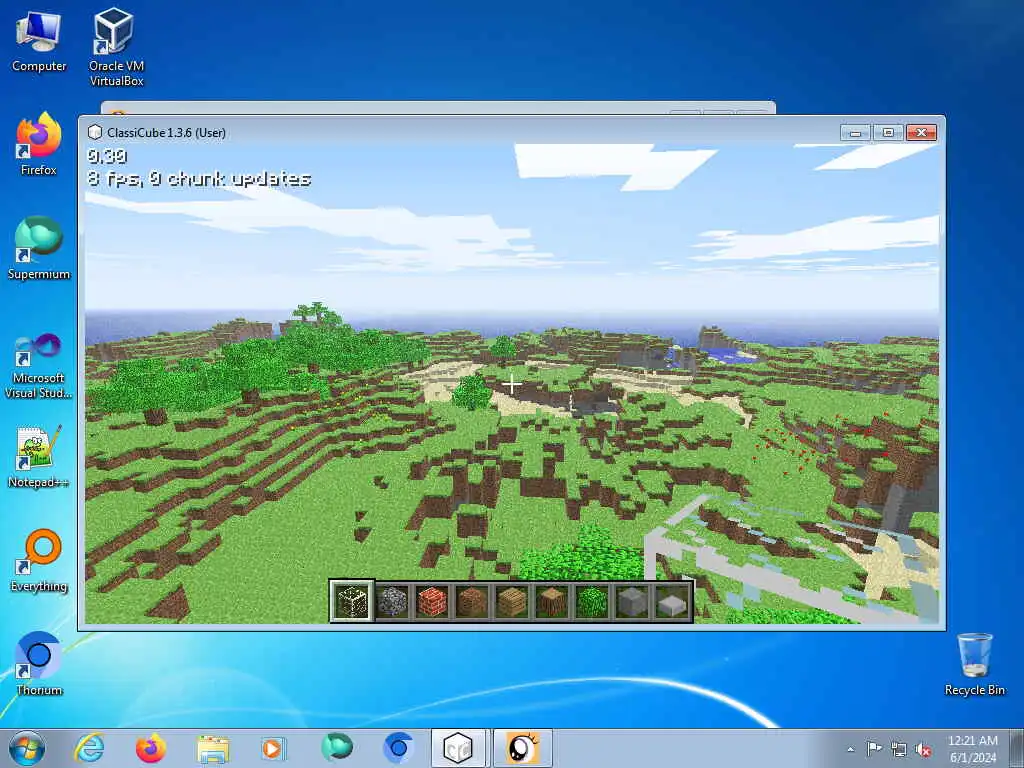
Task: Select the red brick block in hotbar
Action: point(432,601)
